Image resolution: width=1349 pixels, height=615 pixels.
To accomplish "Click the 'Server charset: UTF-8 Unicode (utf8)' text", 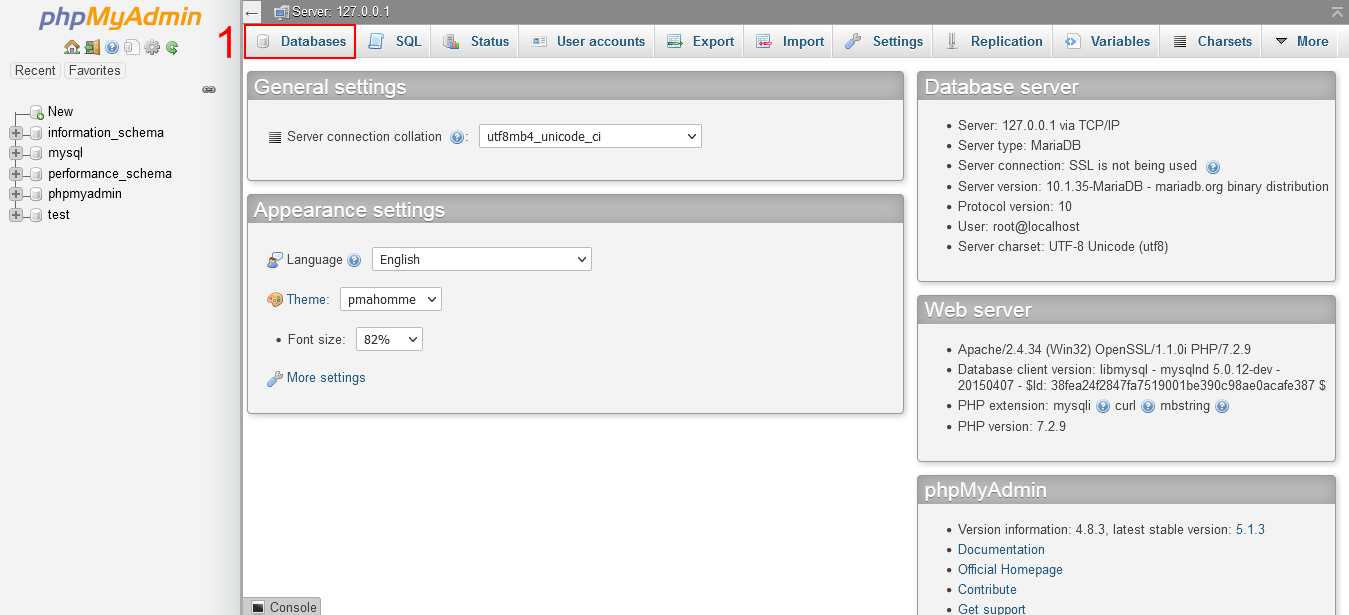I will 1063,247.
